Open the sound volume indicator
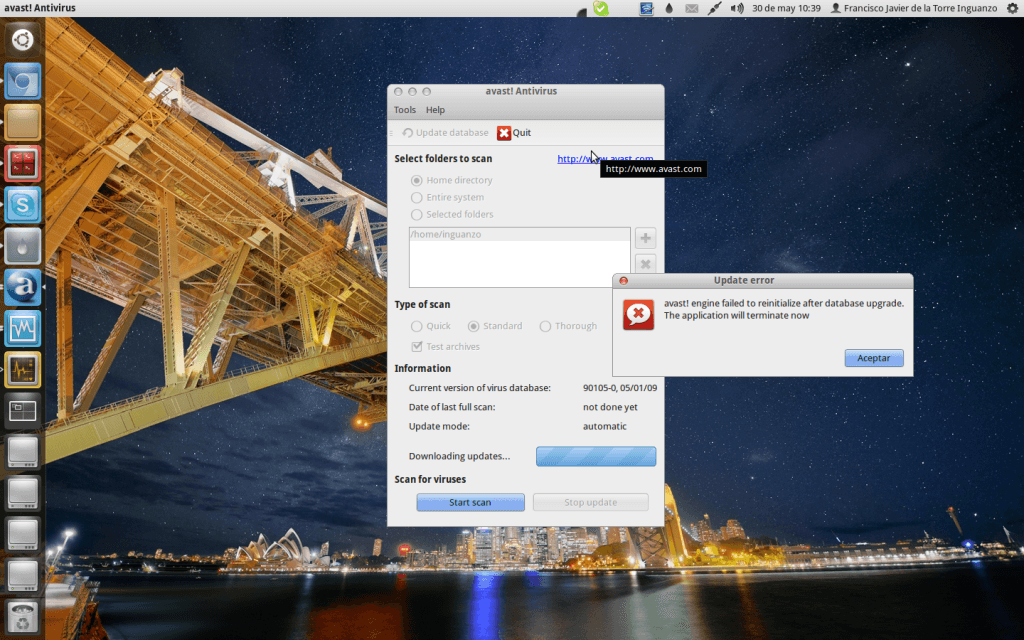Viewport: 1024px width, 640px height. (x=737, y=8)
